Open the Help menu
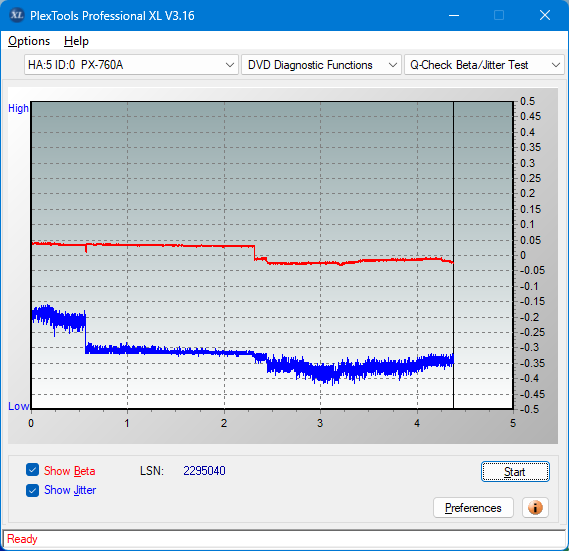Image resolution: width=569 pixels, height=551 pixels. [76, 41]
